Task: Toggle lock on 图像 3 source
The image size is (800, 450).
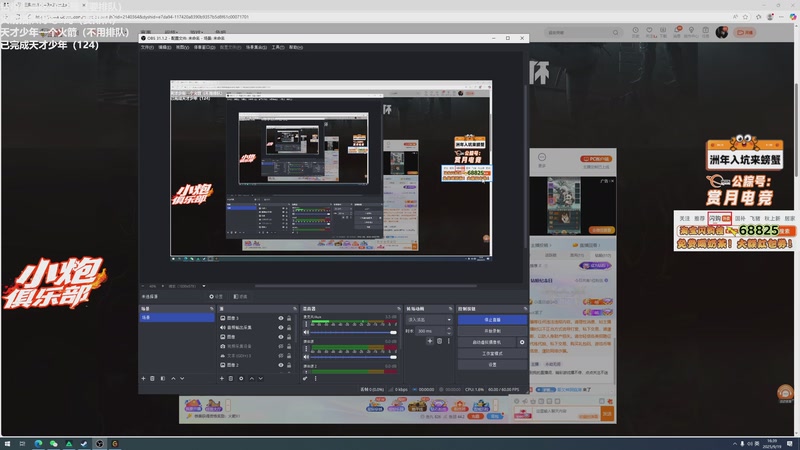Action: coord(289,318)
